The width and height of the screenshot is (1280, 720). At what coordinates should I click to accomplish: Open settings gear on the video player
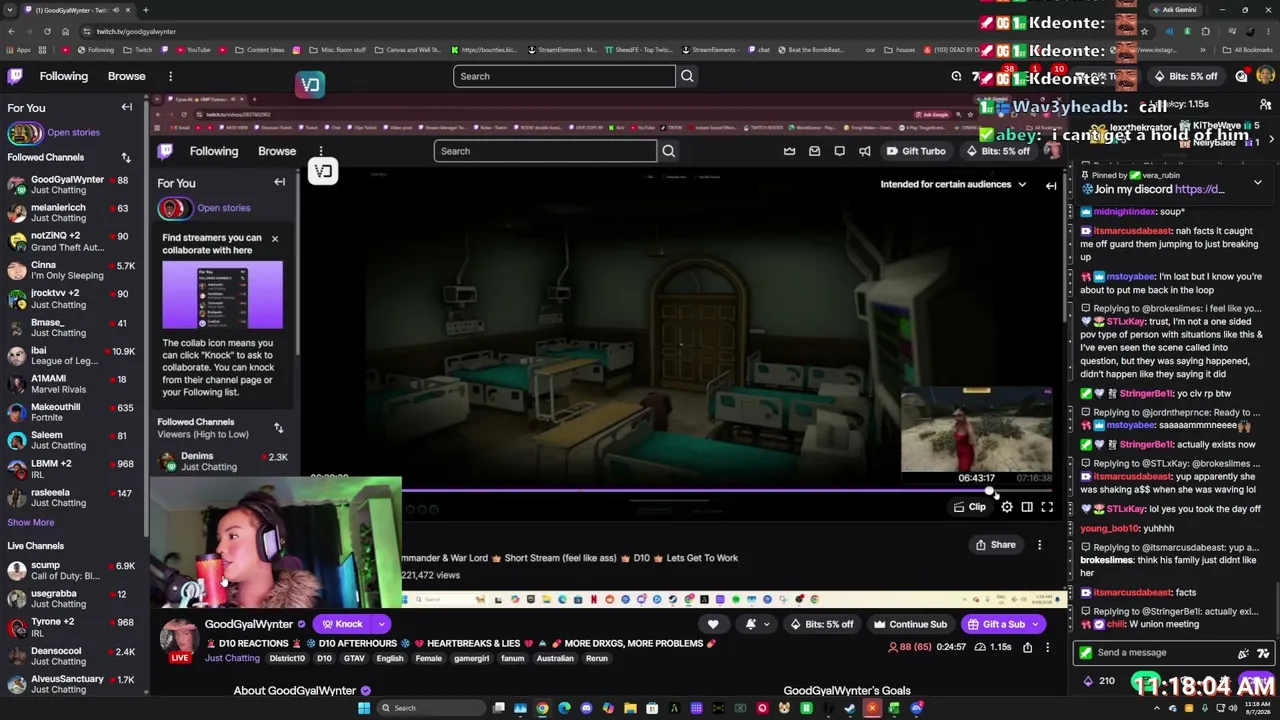coord(1007,507)
